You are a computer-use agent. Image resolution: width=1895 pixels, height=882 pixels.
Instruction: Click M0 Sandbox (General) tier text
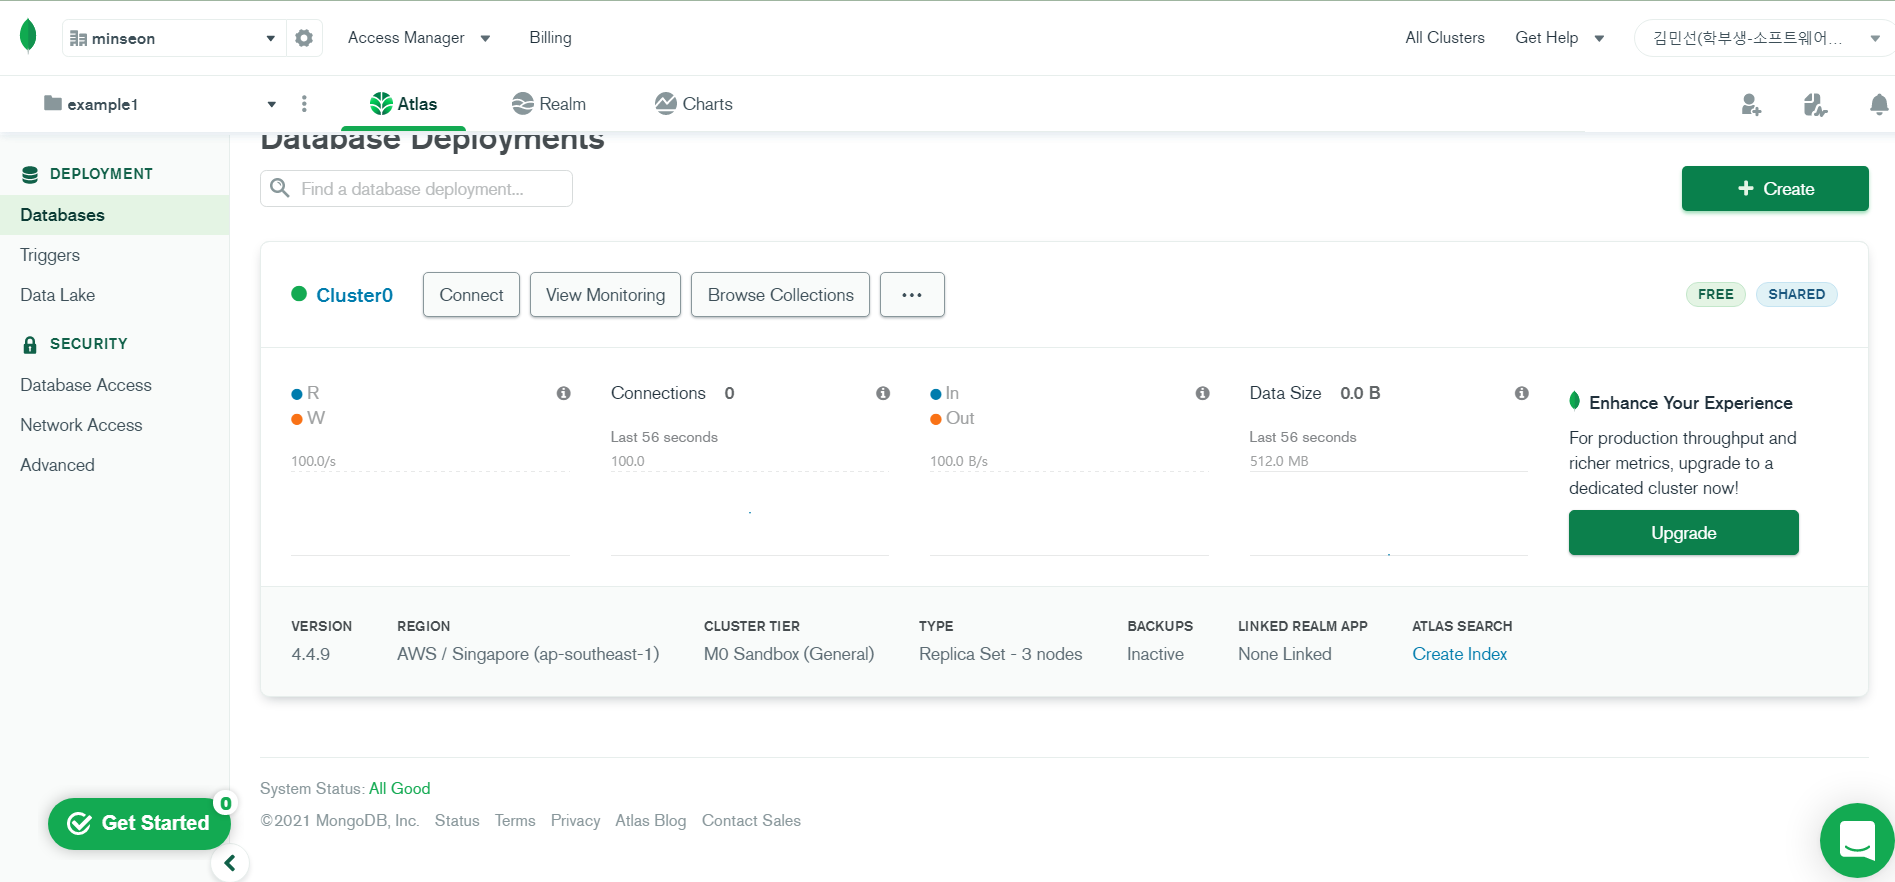[x=789, y=654]
